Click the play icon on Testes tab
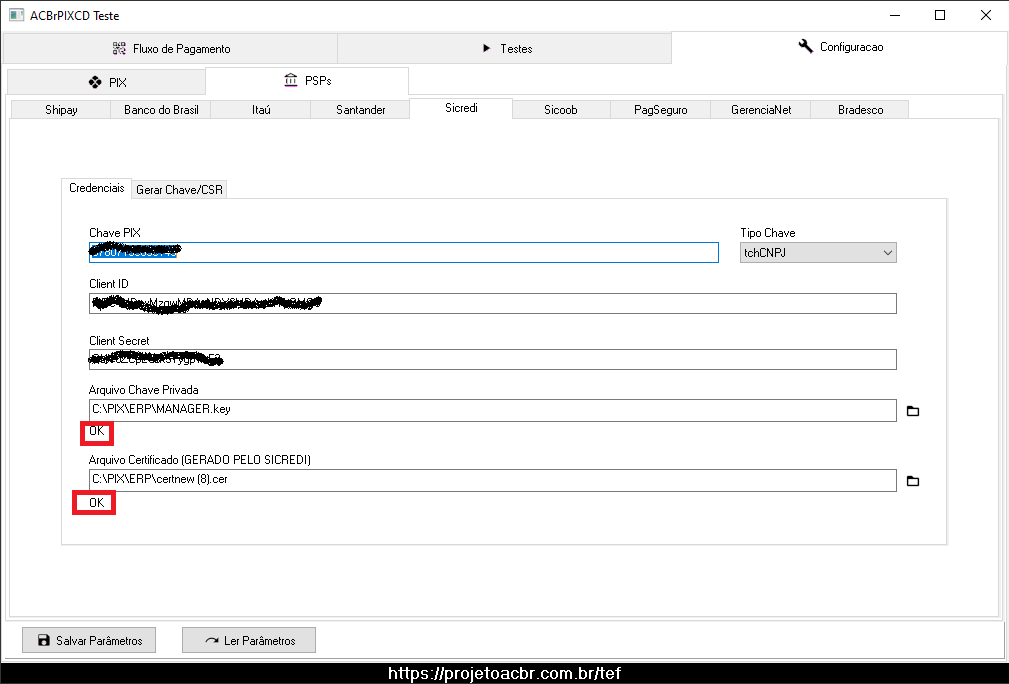 click(486, 48)
